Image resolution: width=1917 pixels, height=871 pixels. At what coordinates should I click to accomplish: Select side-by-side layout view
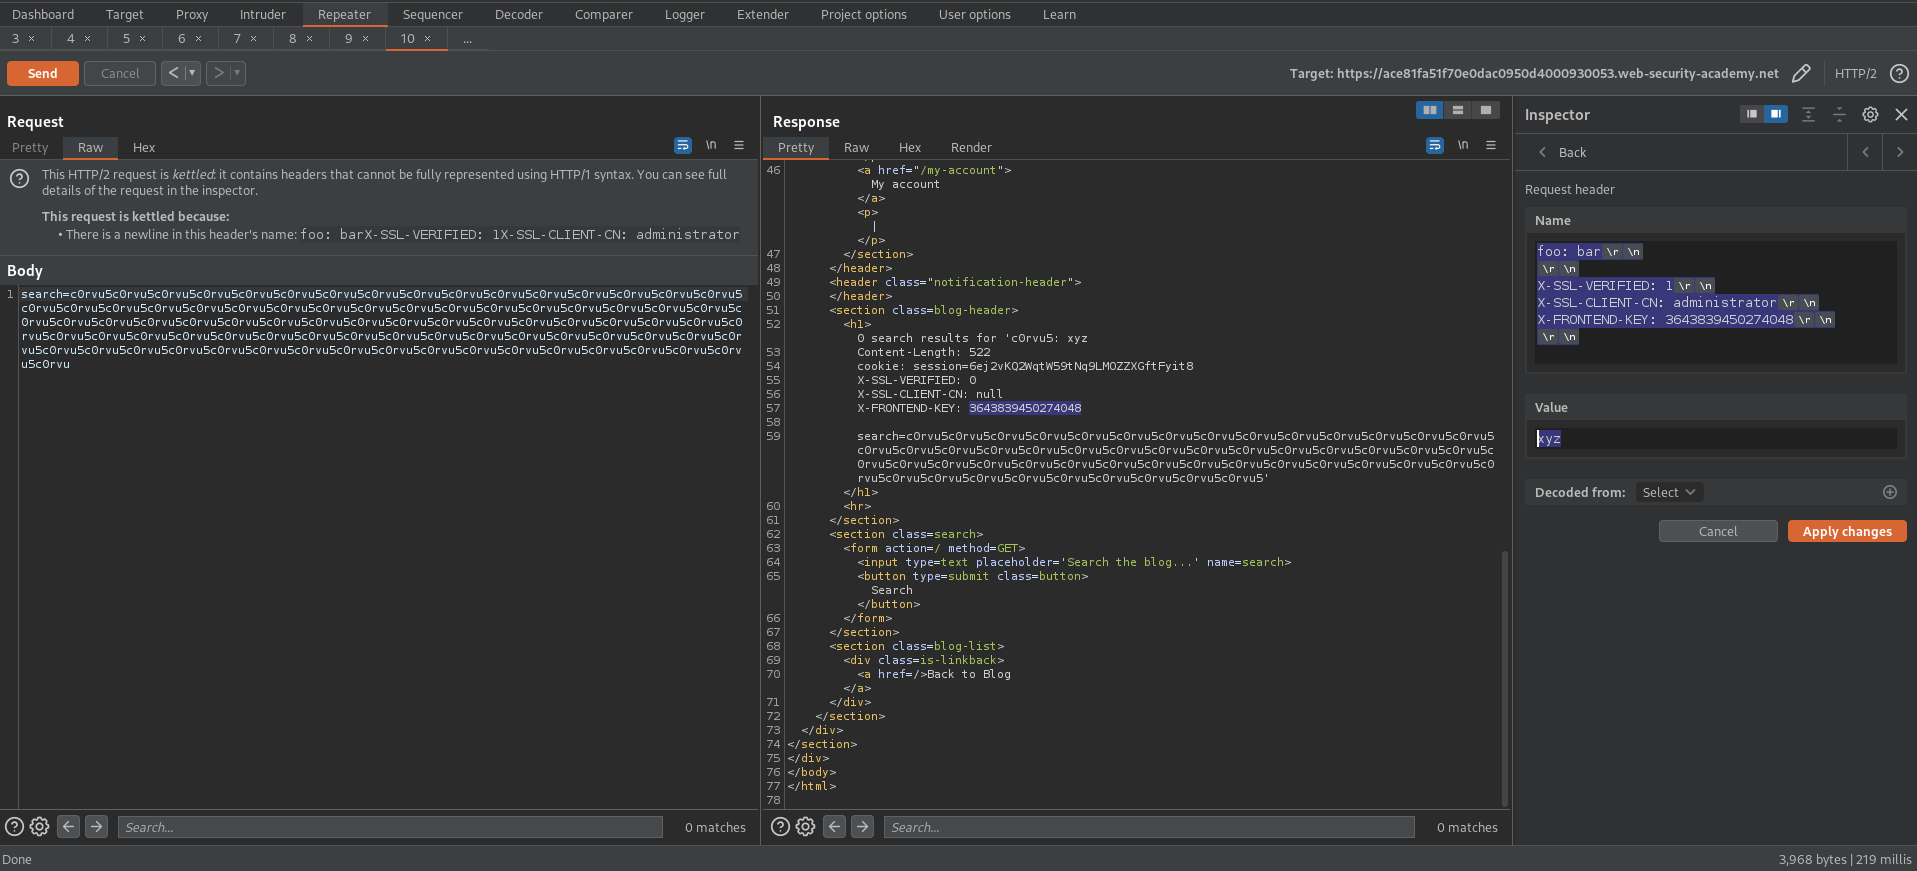1430,110
